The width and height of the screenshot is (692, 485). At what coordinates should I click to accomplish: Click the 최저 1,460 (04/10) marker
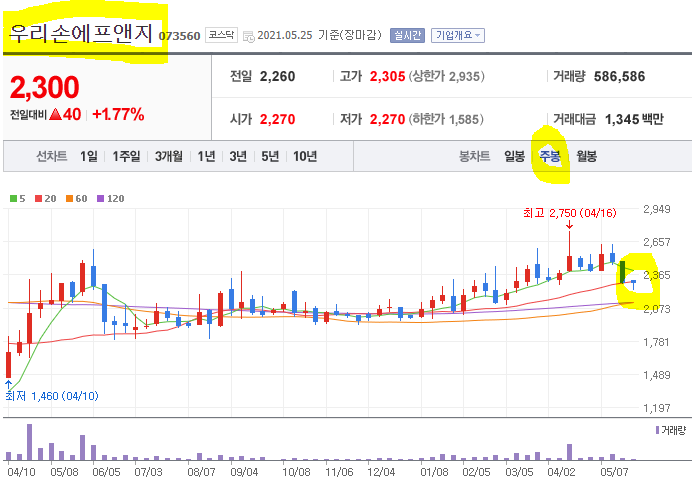[x=52, y=396]
